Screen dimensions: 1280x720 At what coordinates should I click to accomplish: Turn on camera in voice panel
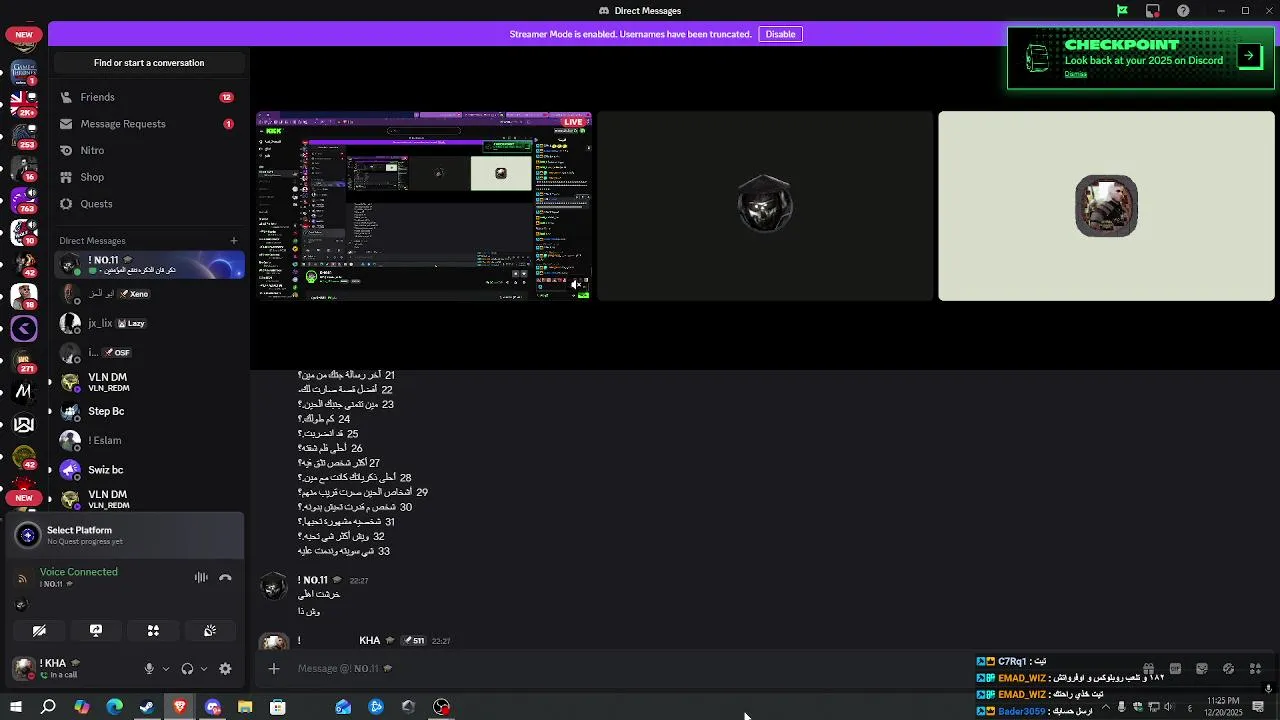[x=39, y=631]
